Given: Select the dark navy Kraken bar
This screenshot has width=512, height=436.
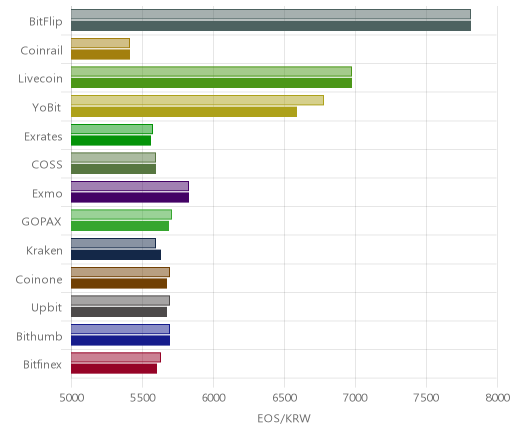Looking at the screenshot, I should (x=116, y=255).
